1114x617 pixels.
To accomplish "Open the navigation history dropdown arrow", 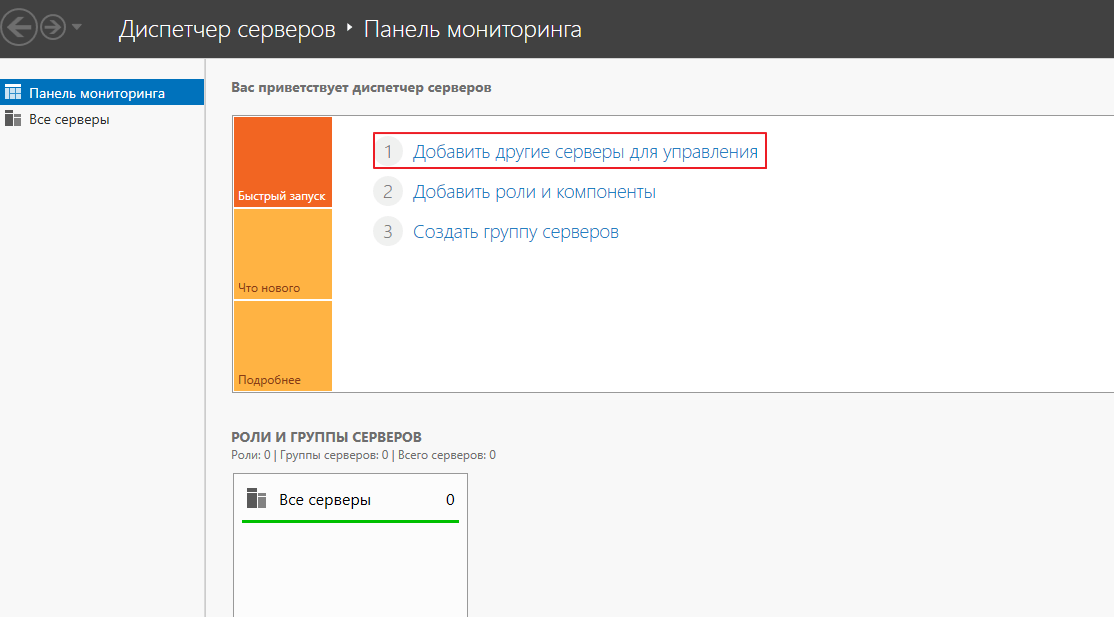I will [77, 29].
